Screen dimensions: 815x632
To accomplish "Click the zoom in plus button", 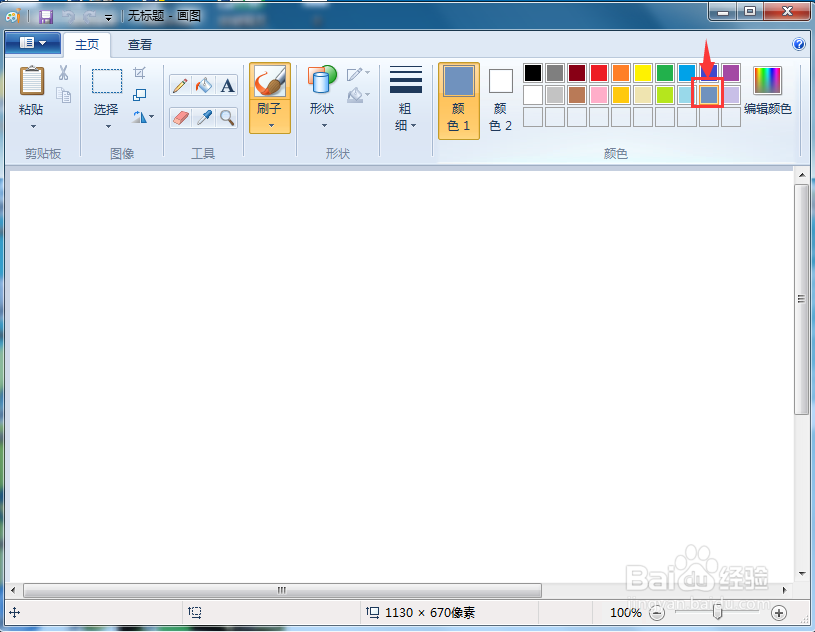I will click(x=779, y=613).
